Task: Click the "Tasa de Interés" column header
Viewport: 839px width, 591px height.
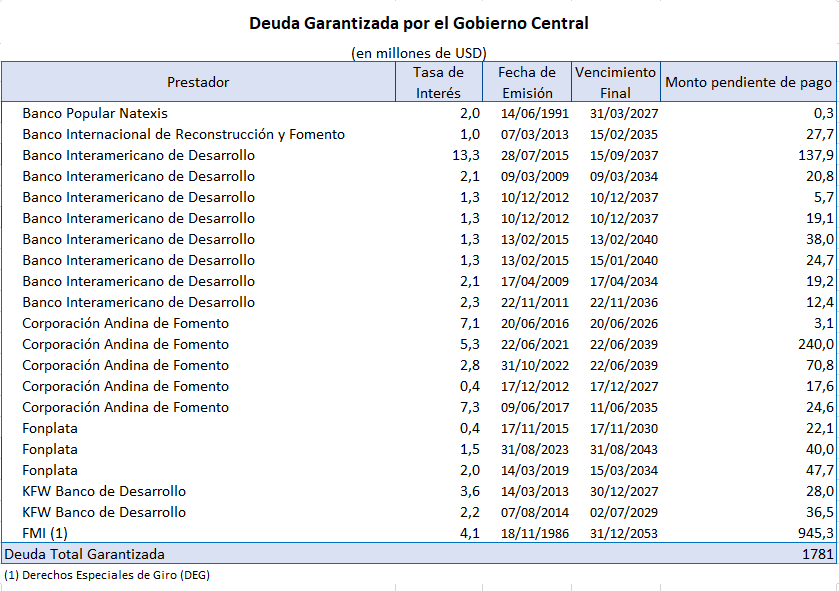Action: pos(439,82)
